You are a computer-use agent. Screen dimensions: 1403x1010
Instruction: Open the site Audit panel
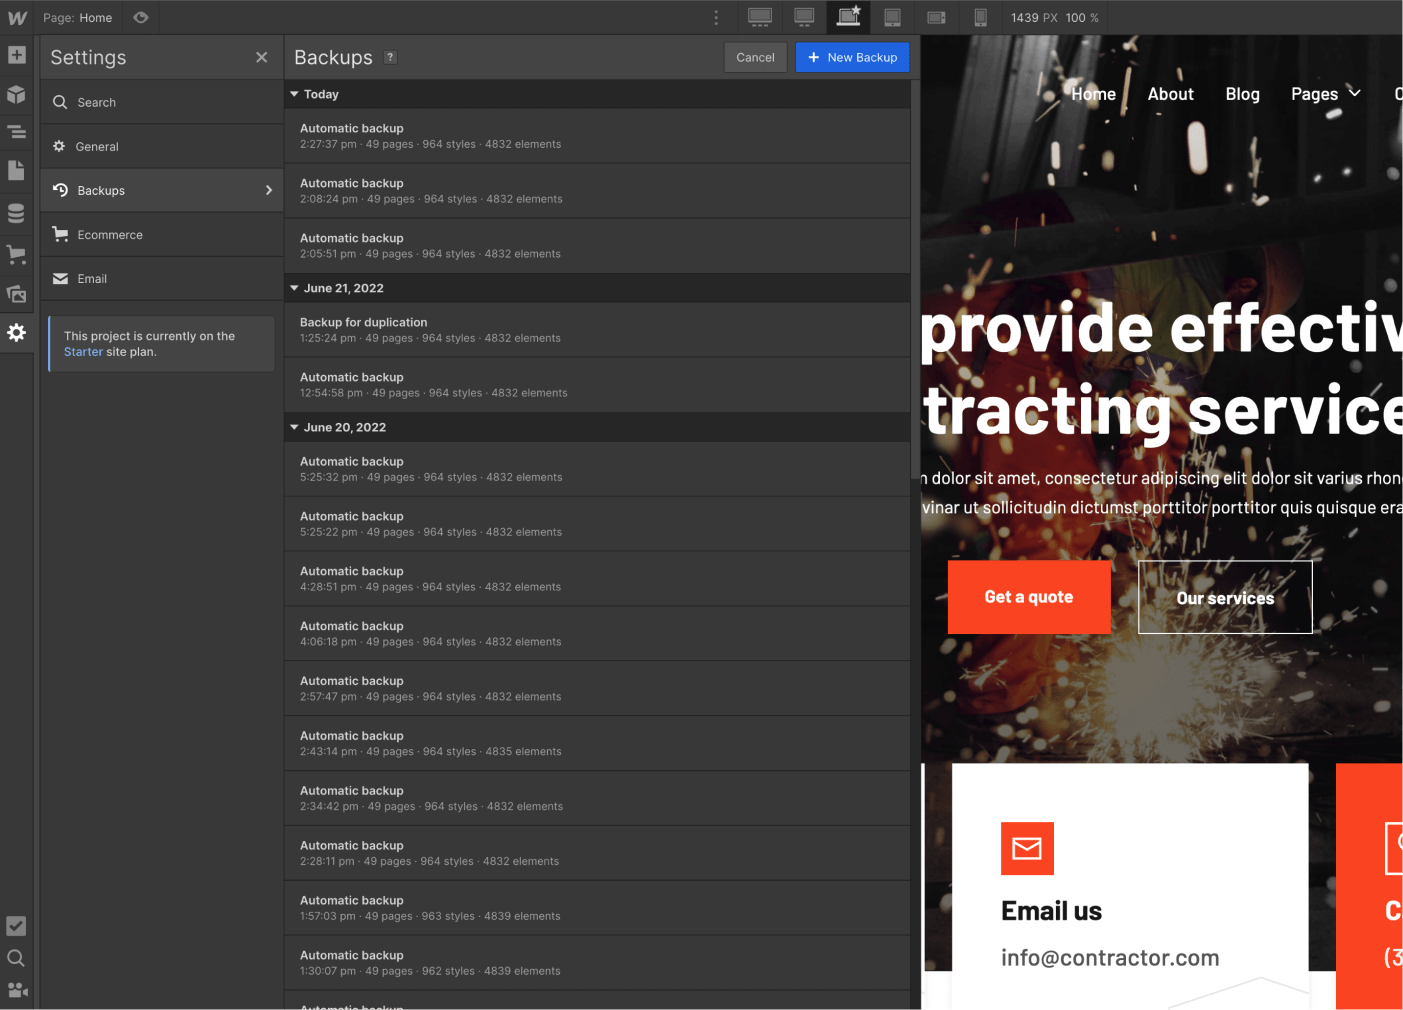pyautogui.click(x=16, y=926)
